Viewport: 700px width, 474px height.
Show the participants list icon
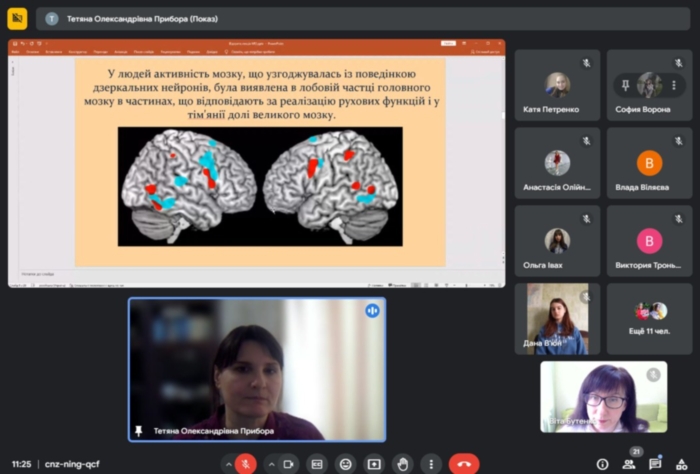[x=629, y=464]
